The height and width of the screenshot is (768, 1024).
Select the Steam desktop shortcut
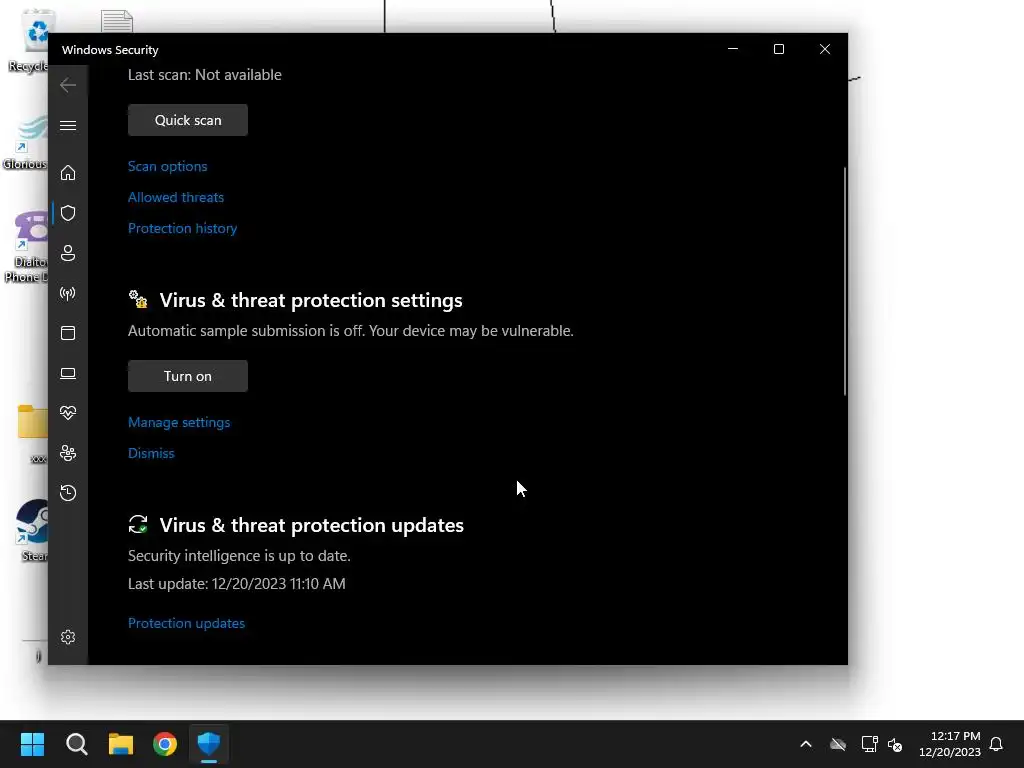33,530
